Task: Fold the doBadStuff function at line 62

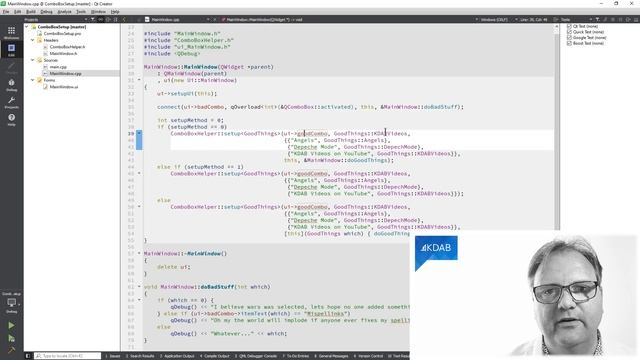Action: tap(139, 287)
